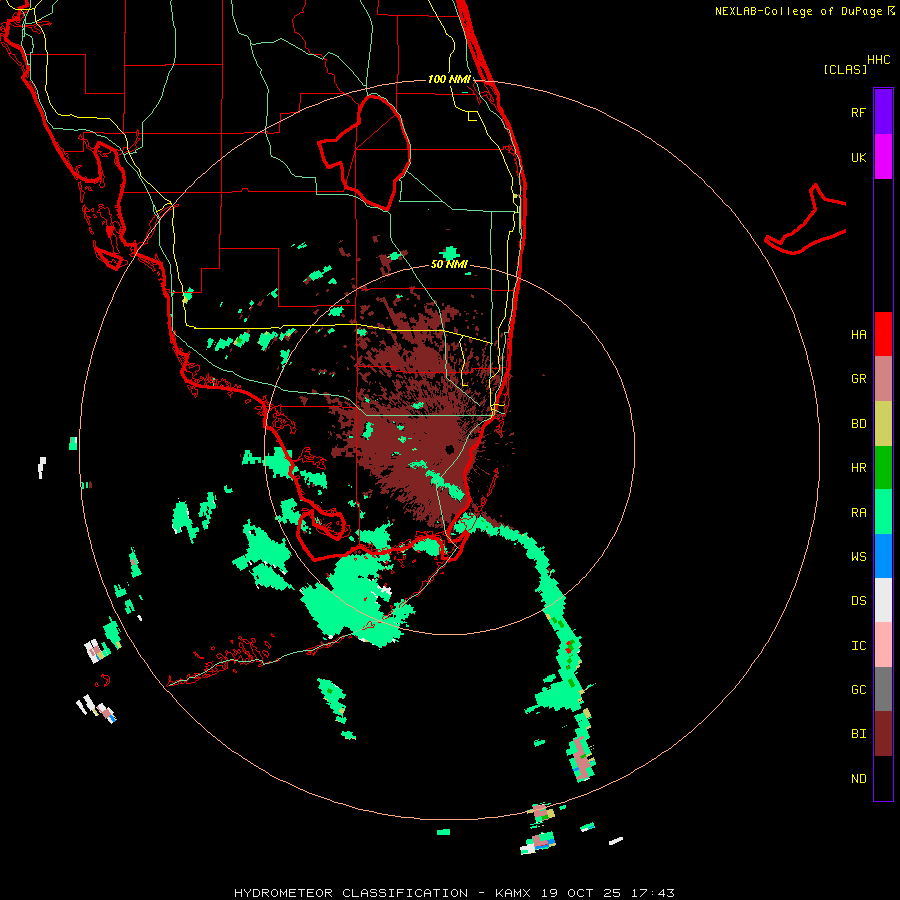Viewport: 900px width, 900px height.
Task: Click the BI legend label
Action: [x=858, y=734]
